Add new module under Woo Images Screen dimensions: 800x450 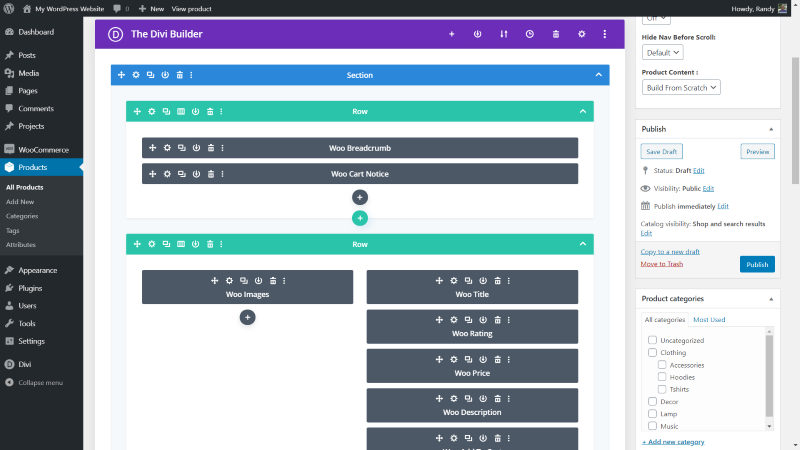(x=247, y=317)
